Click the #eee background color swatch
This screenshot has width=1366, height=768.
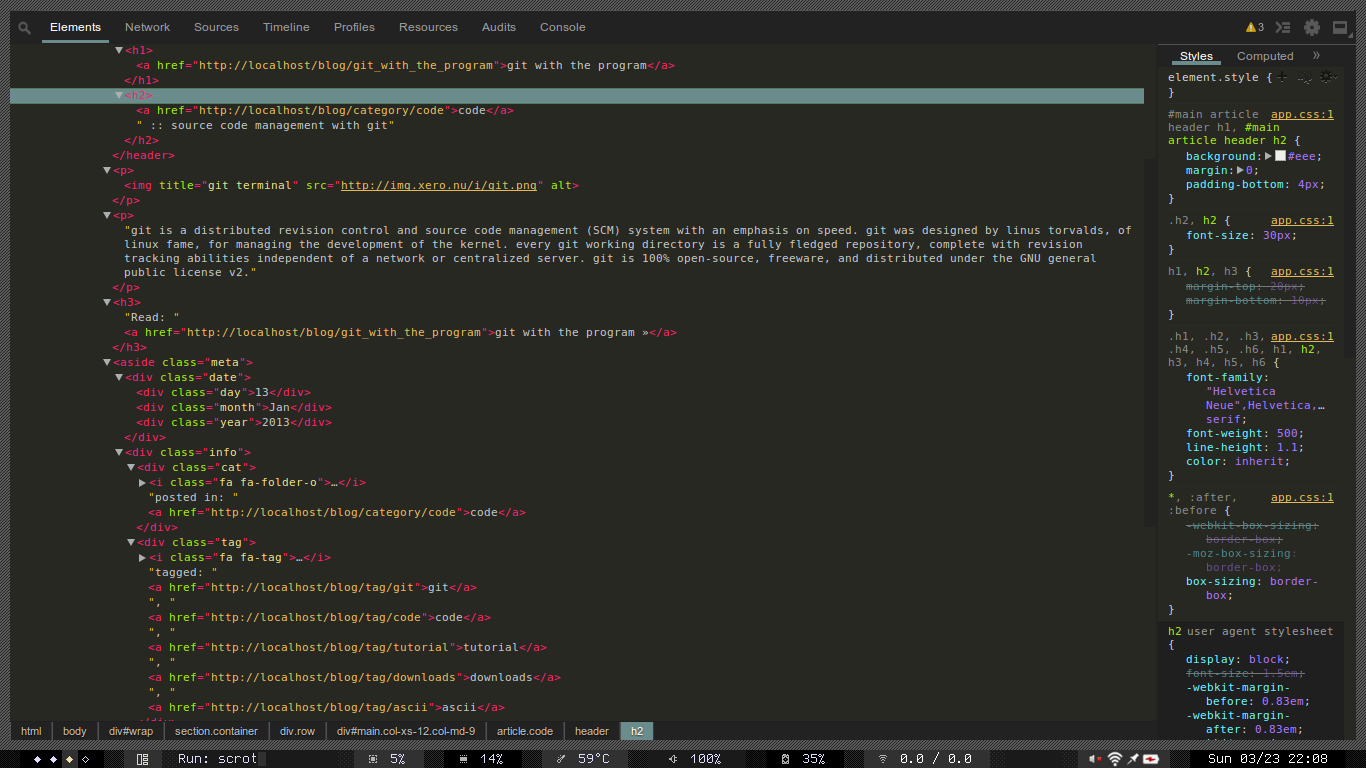[1280, 156]
